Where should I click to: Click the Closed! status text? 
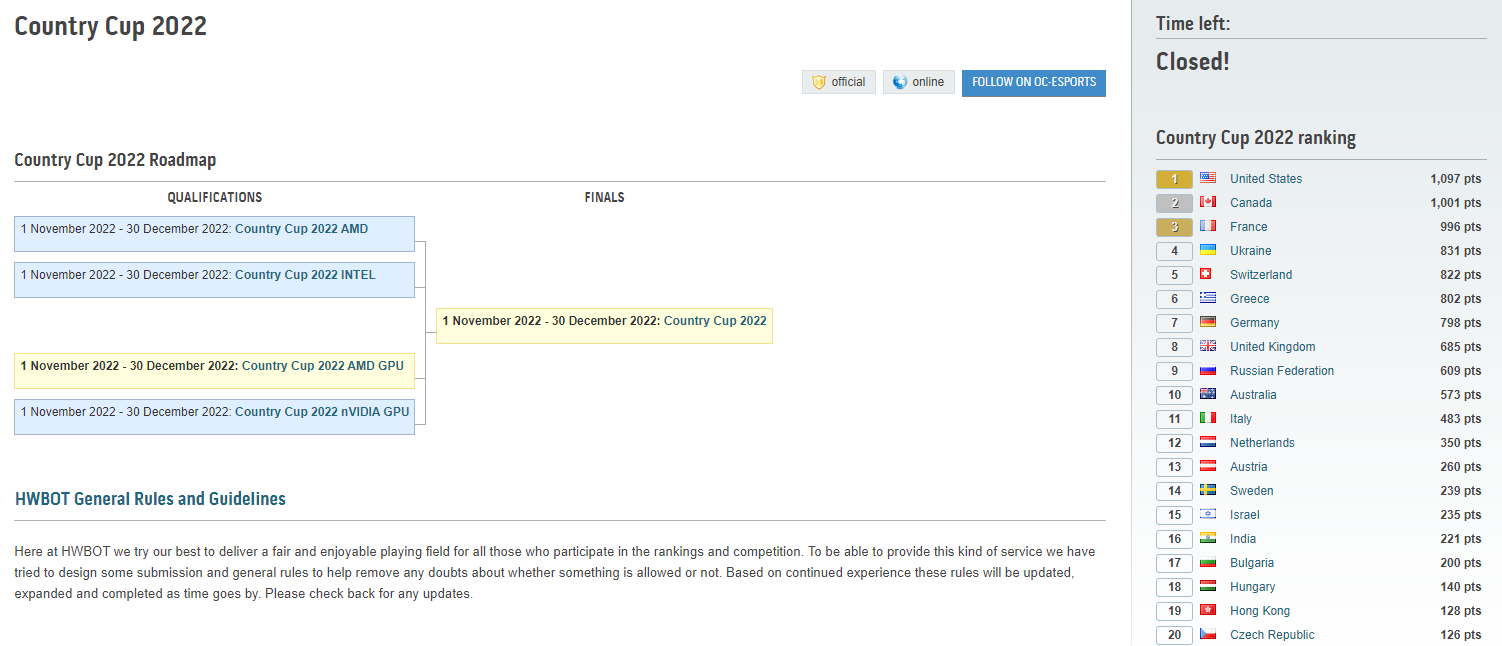[x=1193, y=61]
